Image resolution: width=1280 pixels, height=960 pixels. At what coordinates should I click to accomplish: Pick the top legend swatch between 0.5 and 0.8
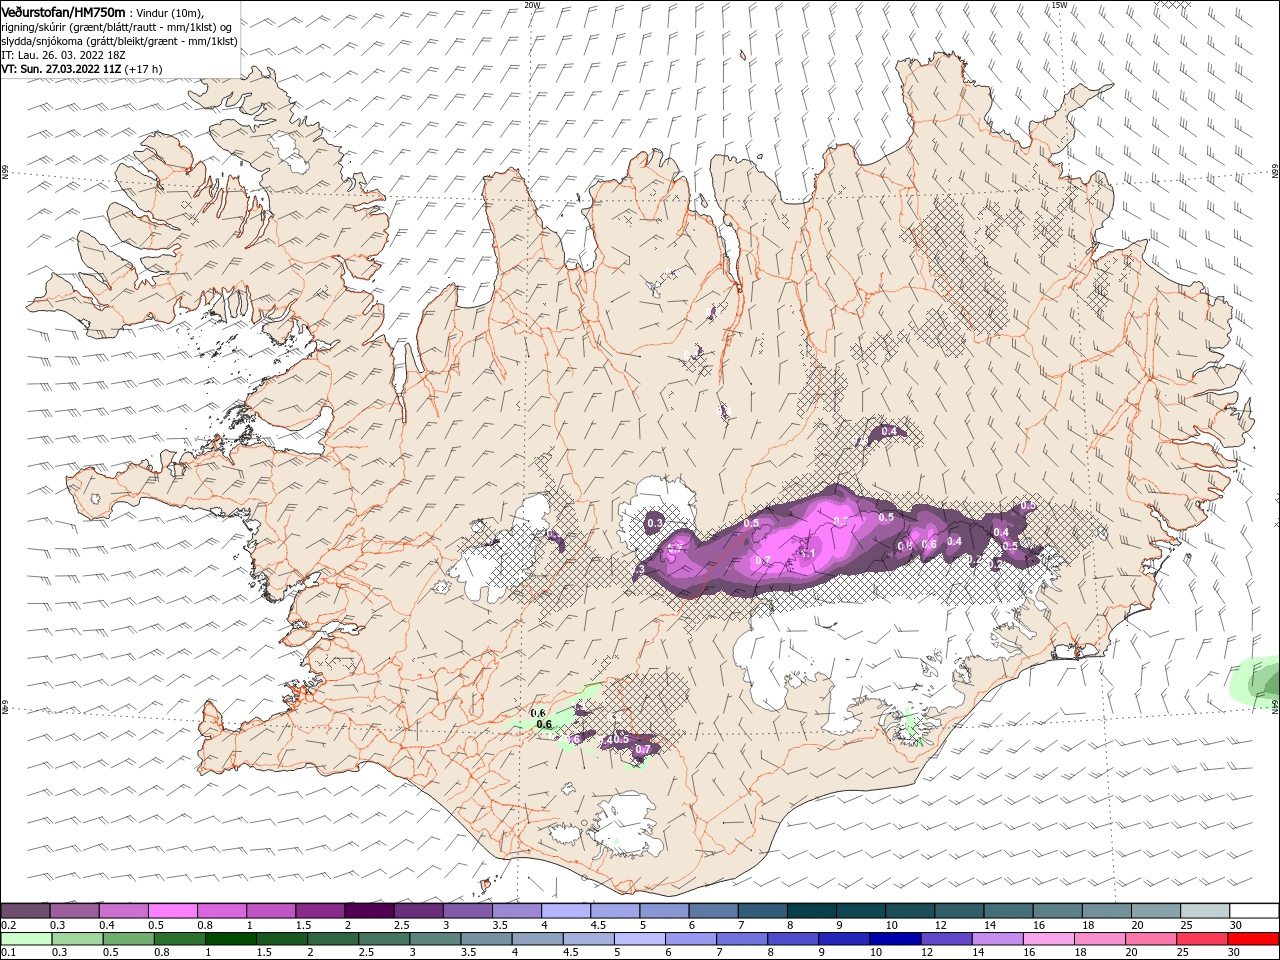click(x=172, y=910)
